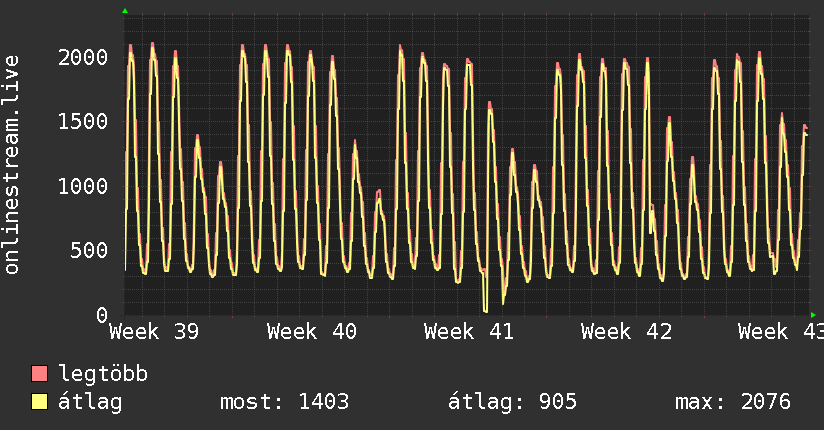Screen dimensions: 824x430
Task: Click the 1000 y-axis value
Action: [83, 186]
